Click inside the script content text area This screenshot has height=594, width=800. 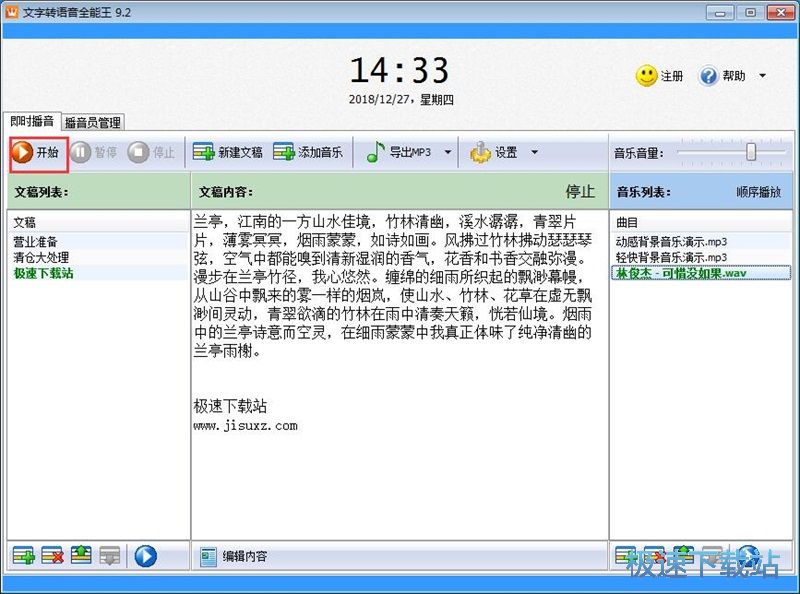pyautogui.click(x=399, y=375)
